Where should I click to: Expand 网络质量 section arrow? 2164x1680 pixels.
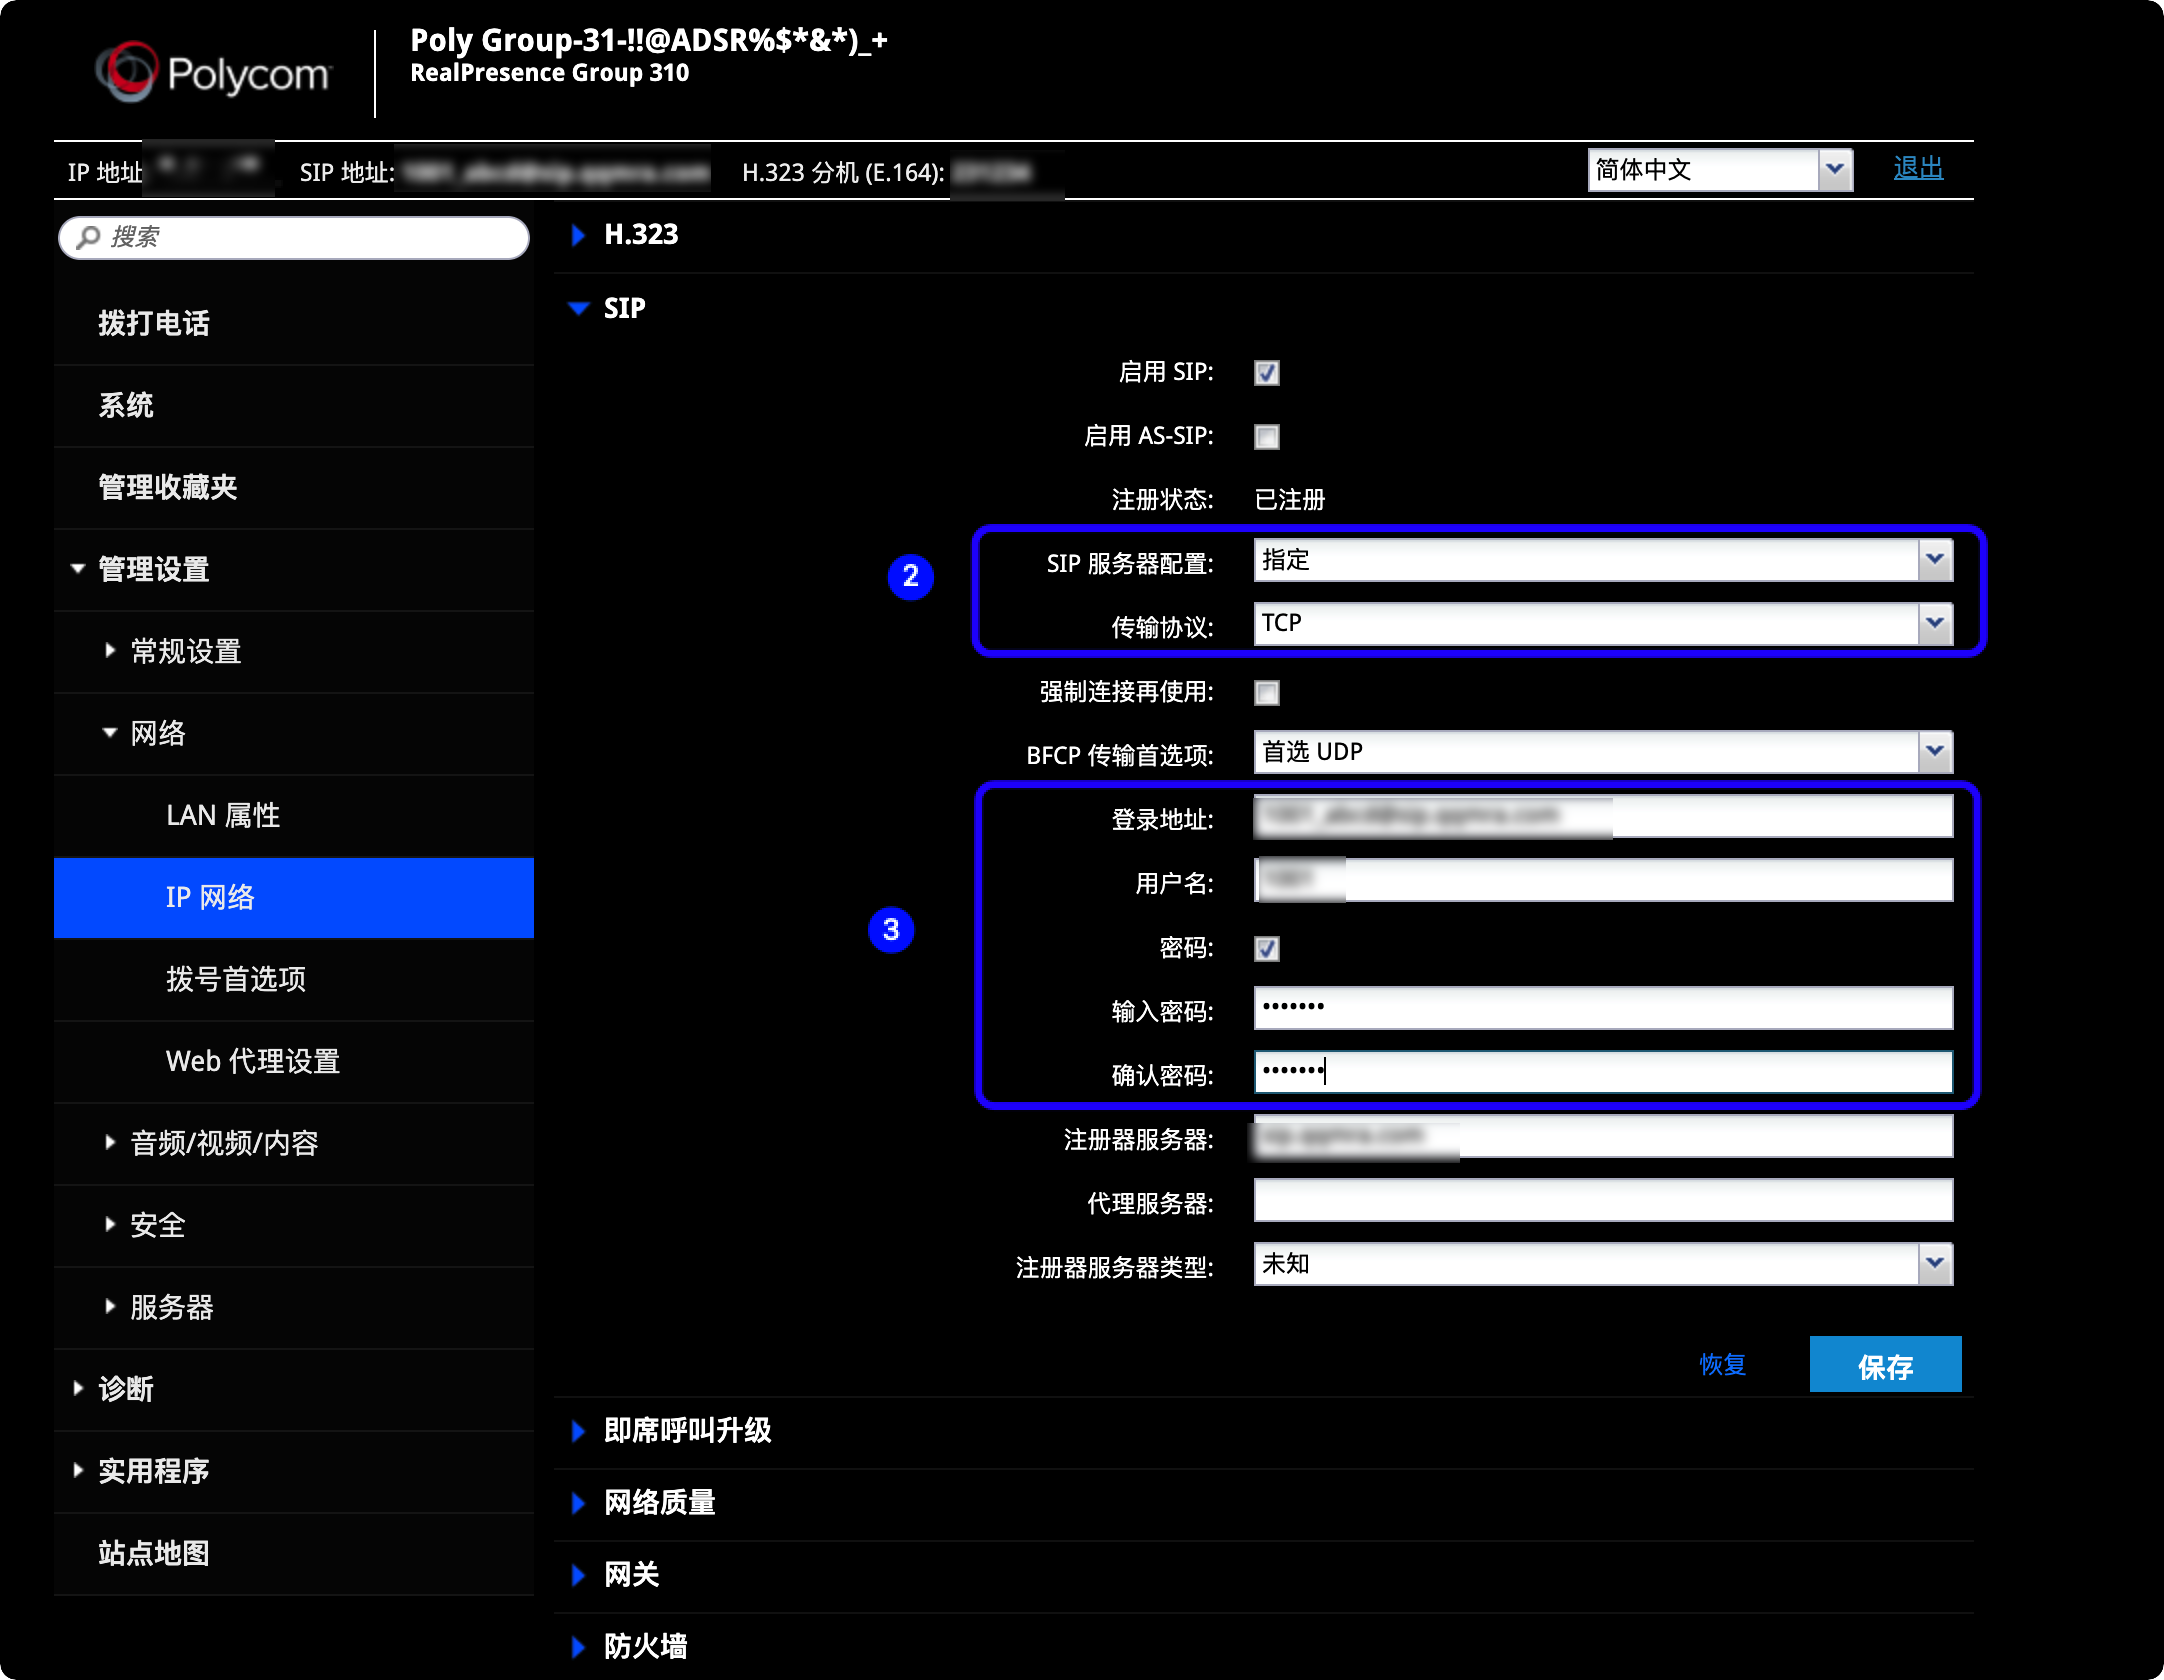(x=578, y=1503)
